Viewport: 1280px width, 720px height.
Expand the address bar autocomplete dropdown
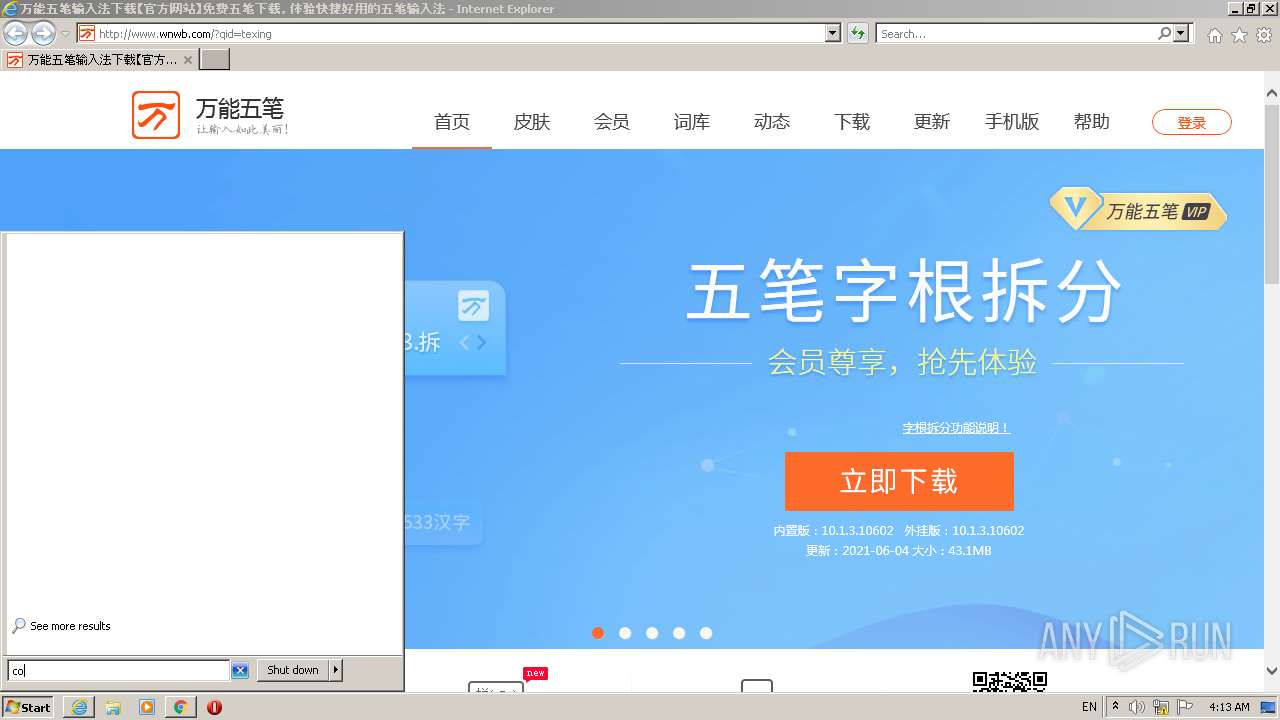coord(833,33)
